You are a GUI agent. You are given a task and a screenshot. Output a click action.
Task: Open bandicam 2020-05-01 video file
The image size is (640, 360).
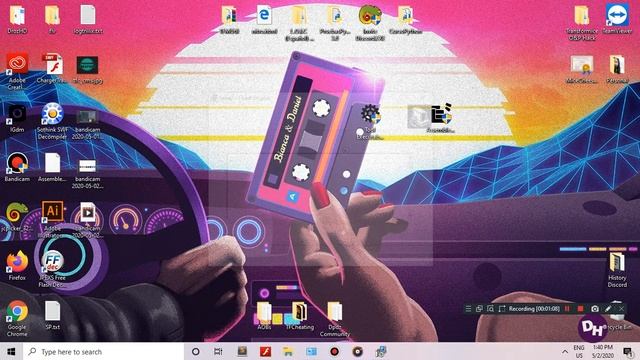point(87,124)
